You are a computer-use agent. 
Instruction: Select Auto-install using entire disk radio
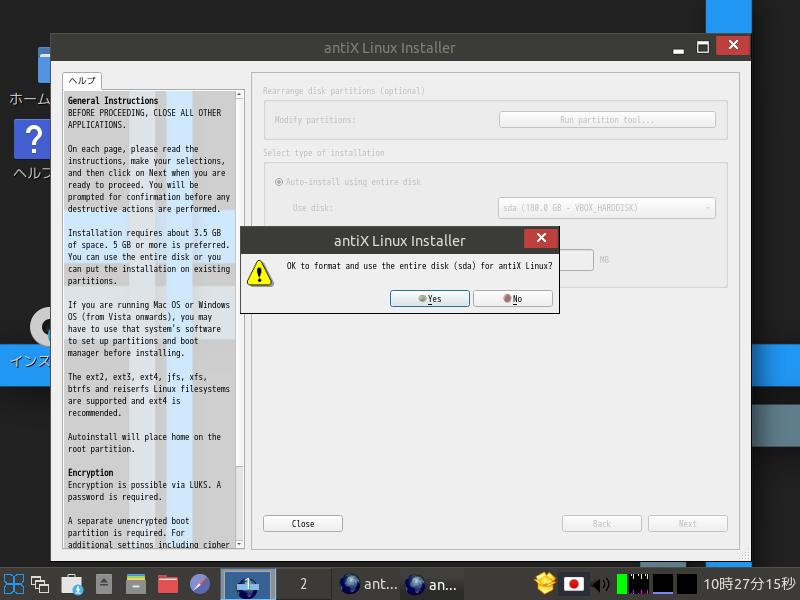[279, 182]
